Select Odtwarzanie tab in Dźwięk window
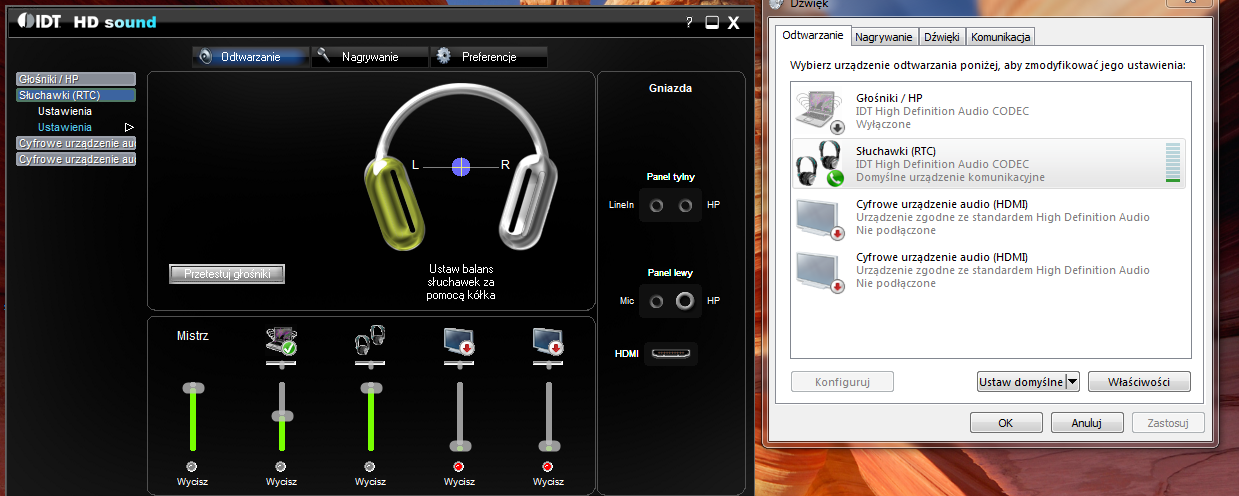Image resolution: width=1239 pixels, height=496 pixels. point(813,35)
